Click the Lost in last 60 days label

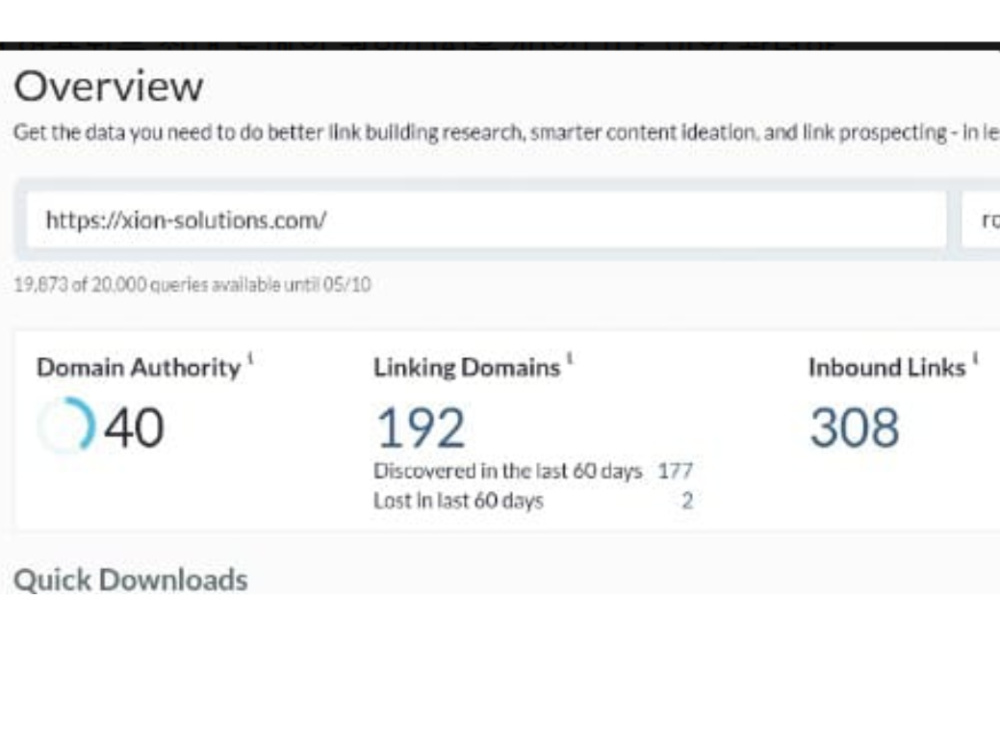(459, 501)
